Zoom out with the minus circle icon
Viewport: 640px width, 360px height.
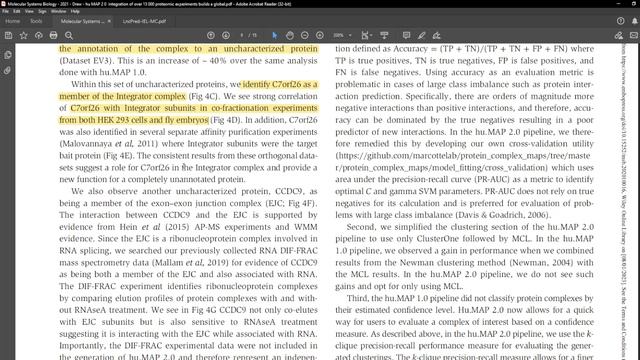[x=305, y=36]
